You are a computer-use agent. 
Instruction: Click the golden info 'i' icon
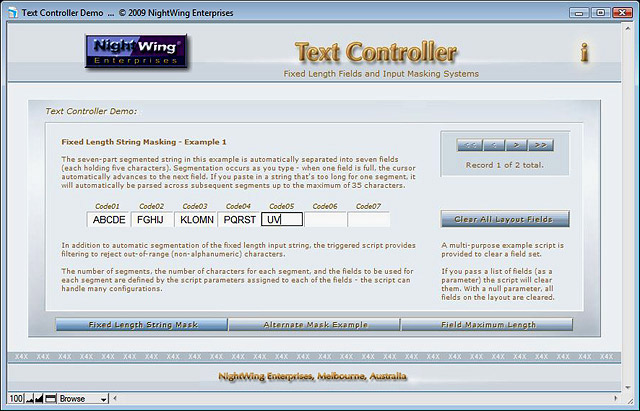pyautogui.click(x=584, y=53)
